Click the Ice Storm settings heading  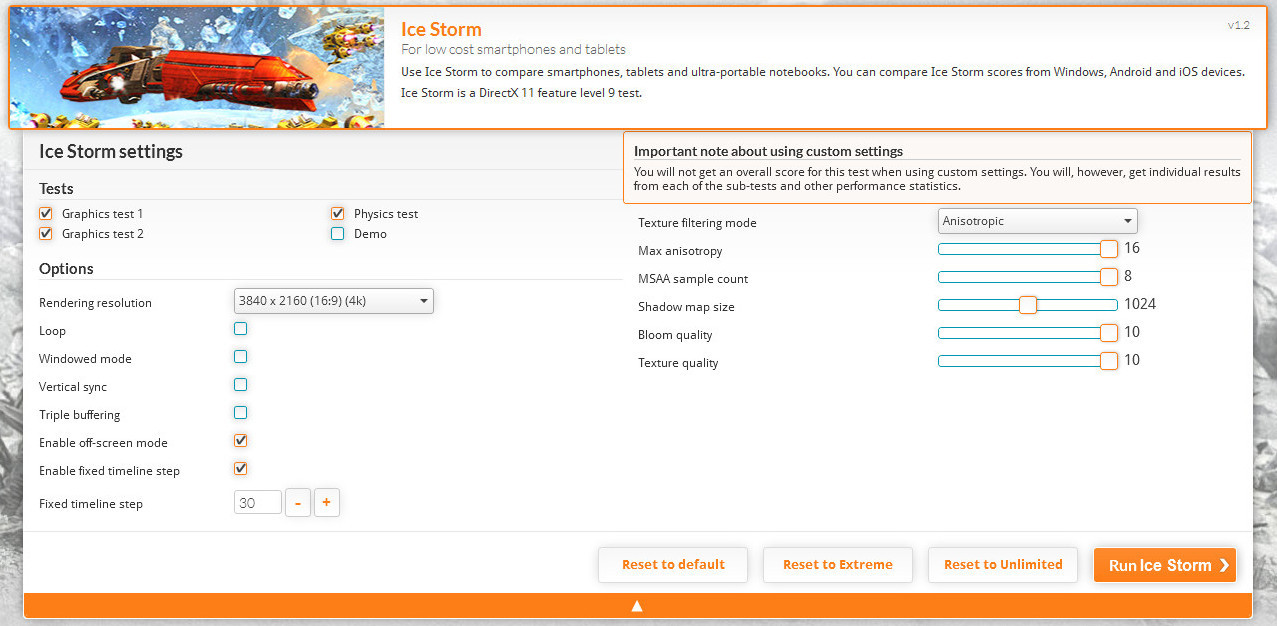click(x=111, y=152)
